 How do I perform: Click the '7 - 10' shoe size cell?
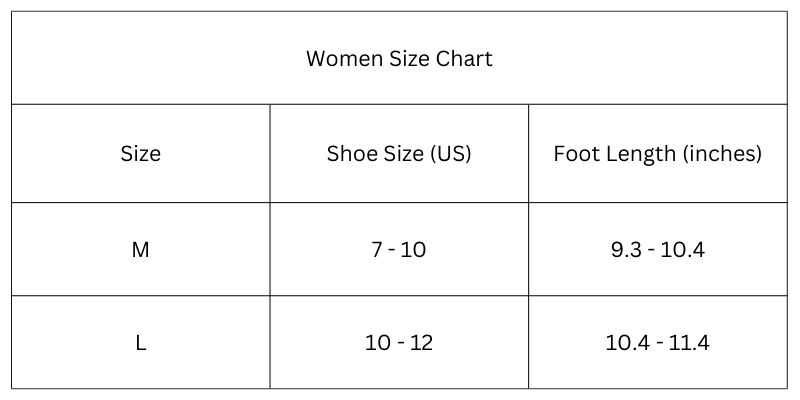[399, 250]
